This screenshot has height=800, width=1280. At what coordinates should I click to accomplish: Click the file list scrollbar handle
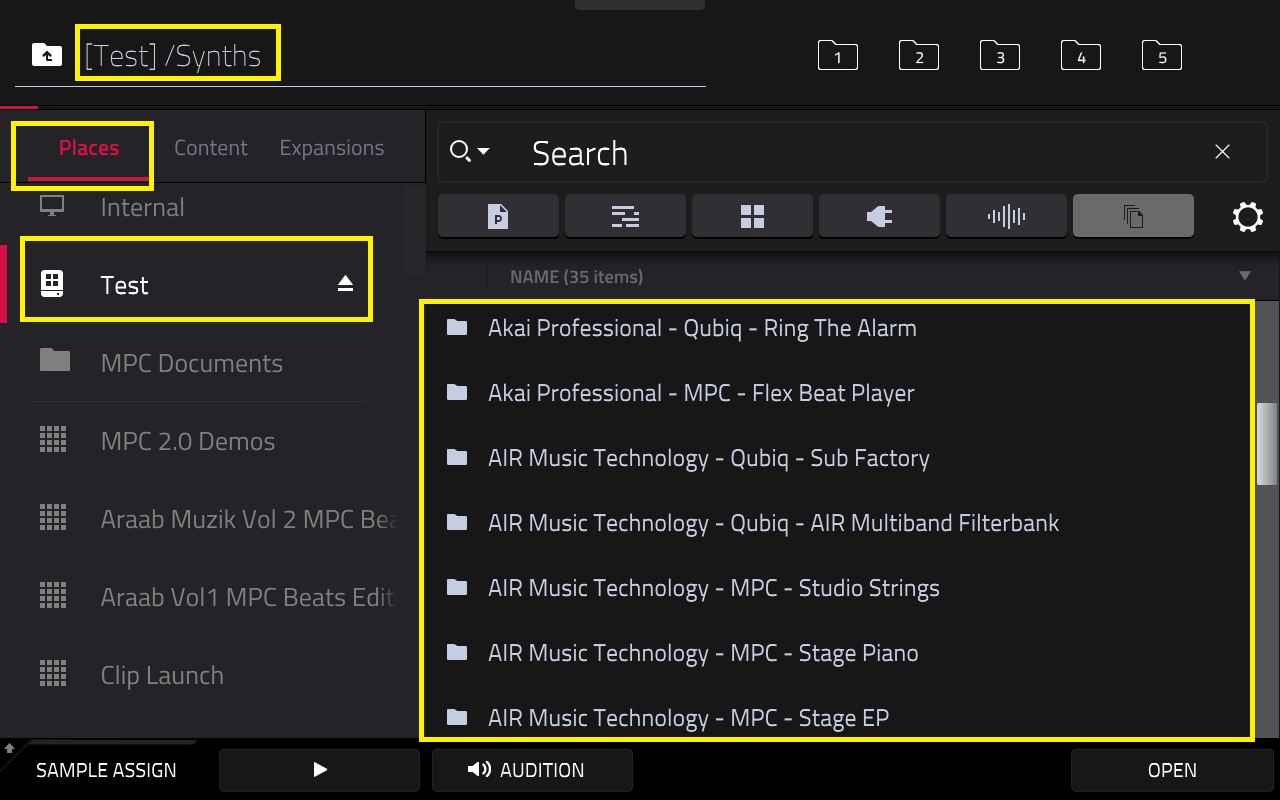click(1267, 443)
